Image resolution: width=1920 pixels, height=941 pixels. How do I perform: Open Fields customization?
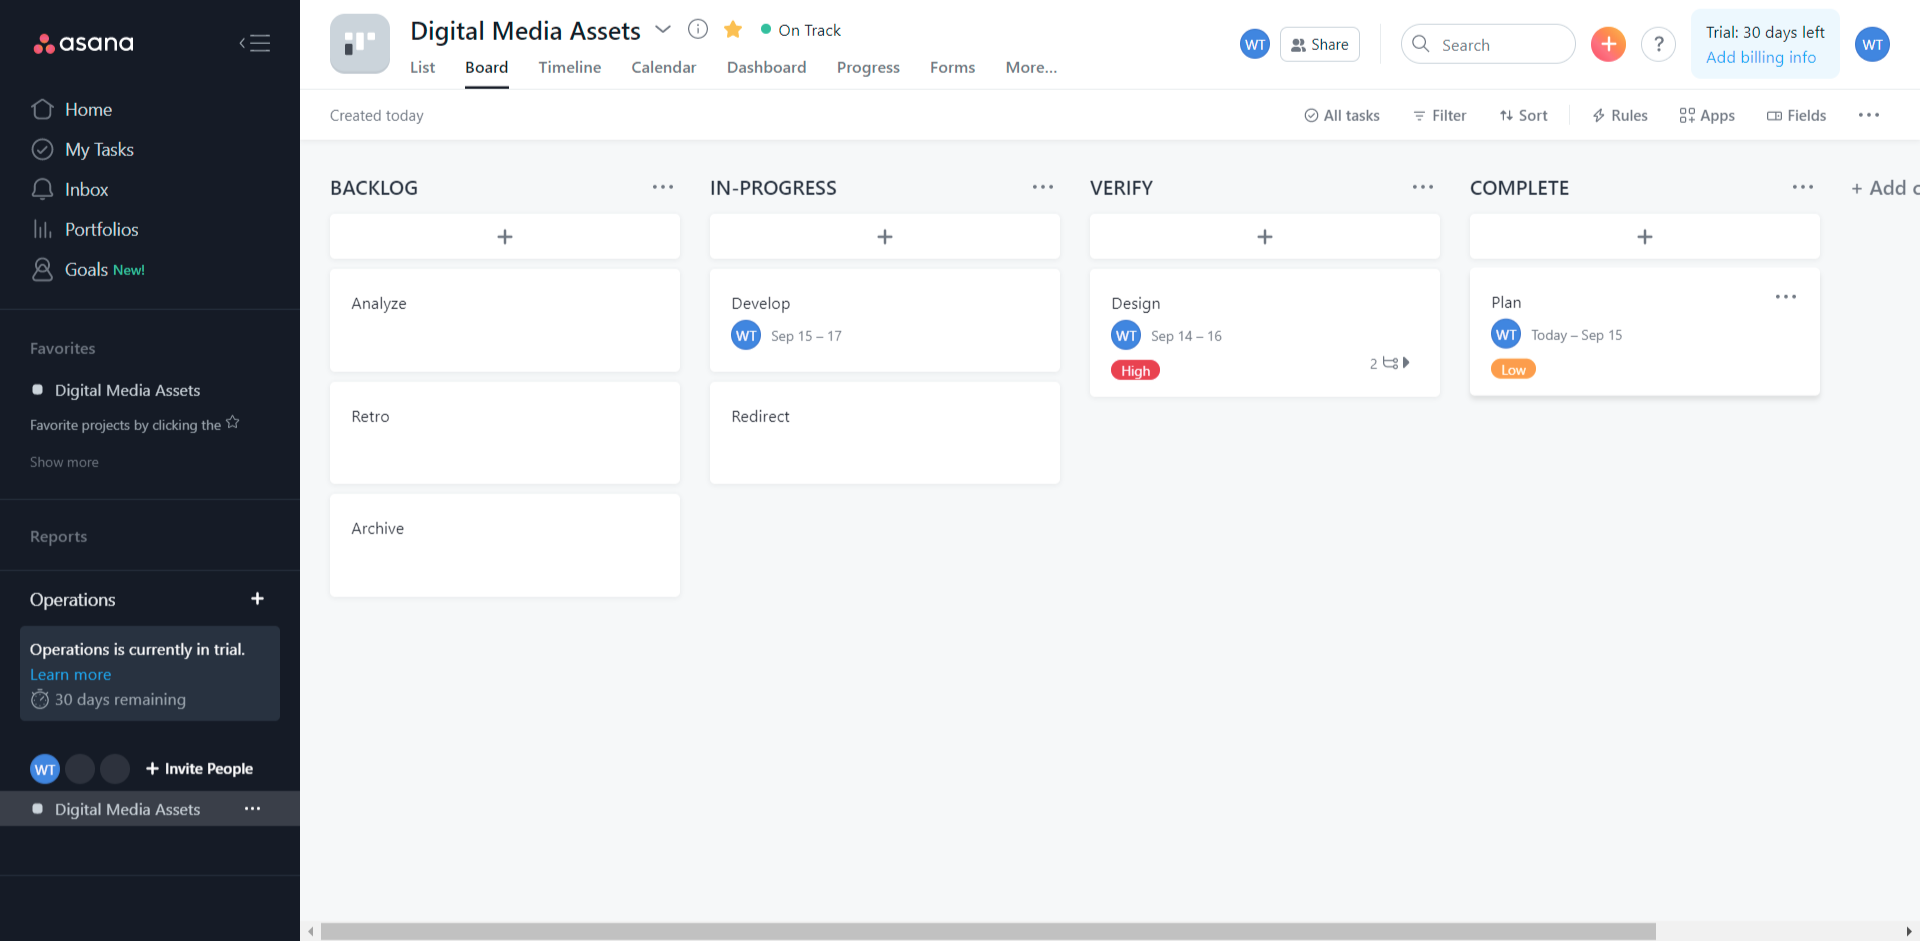(x=1796, y=115)
